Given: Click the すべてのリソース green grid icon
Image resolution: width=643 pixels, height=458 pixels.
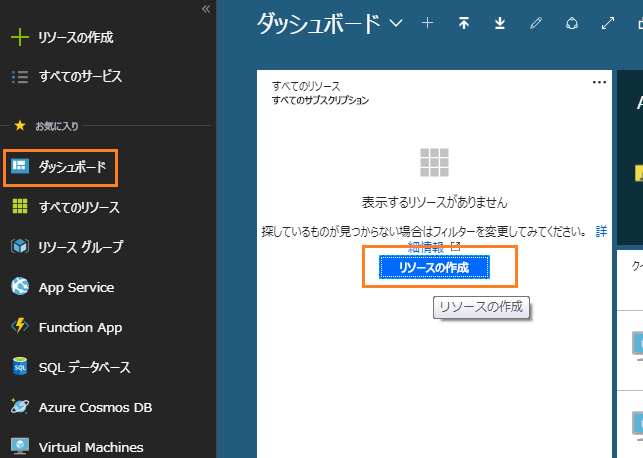Looking at the screenshot, I should (x=20, y=206).
